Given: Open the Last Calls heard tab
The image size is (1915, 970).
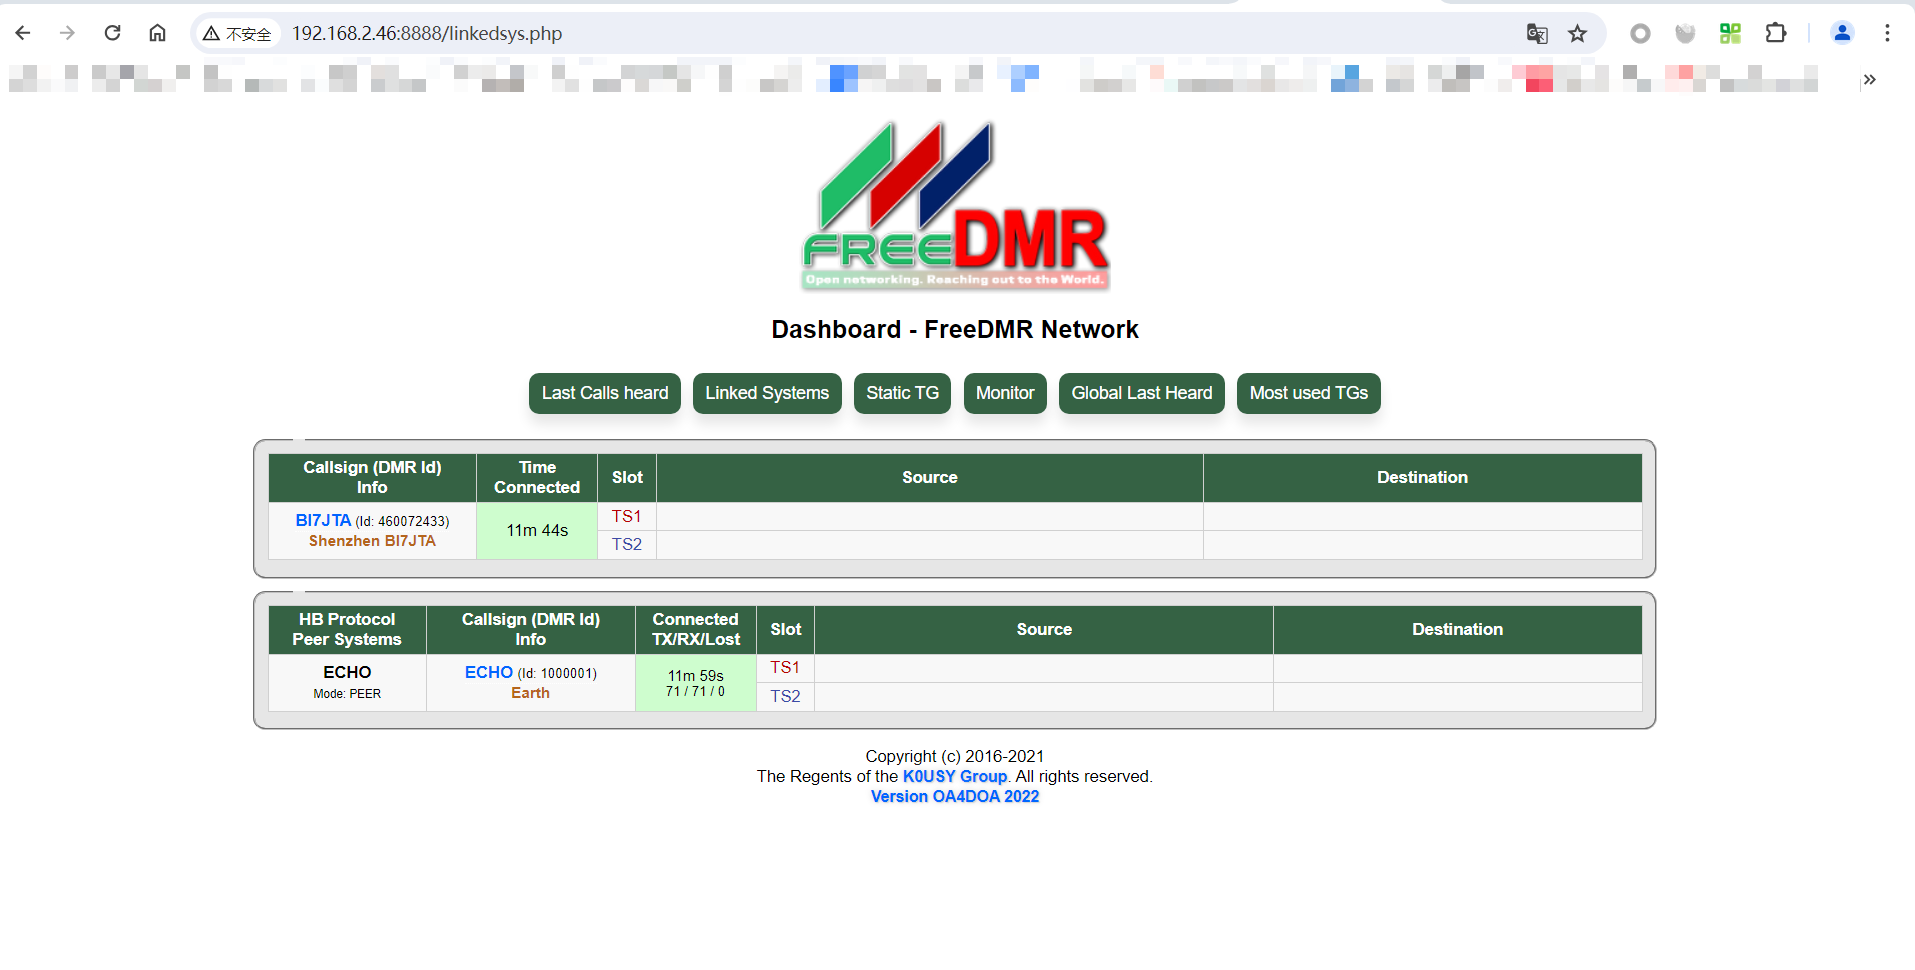Looking at the screenshot, I should (x=604, y=393).
